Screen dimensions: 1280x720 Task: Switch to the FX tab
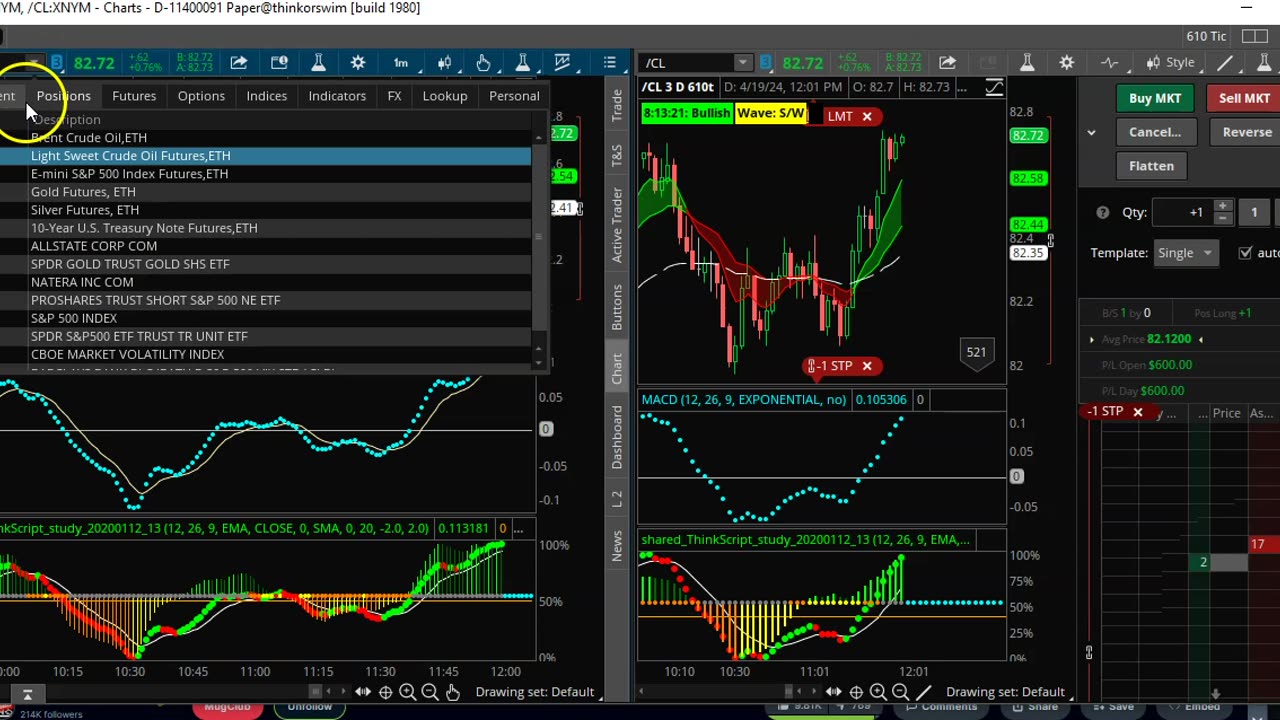coord(394,96)
